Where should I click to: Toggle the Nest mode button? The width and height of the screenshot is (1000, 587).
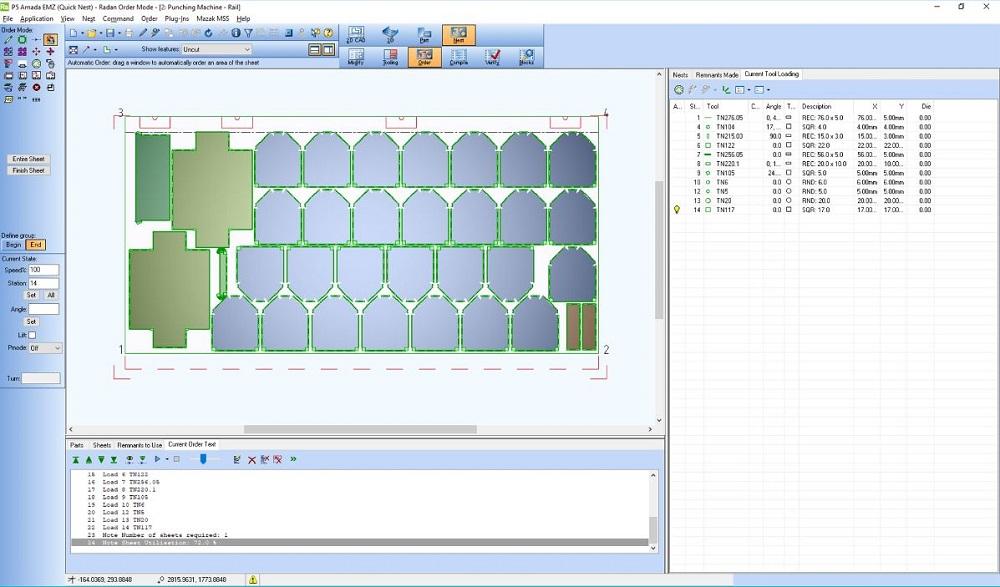(x=458, y=34)
